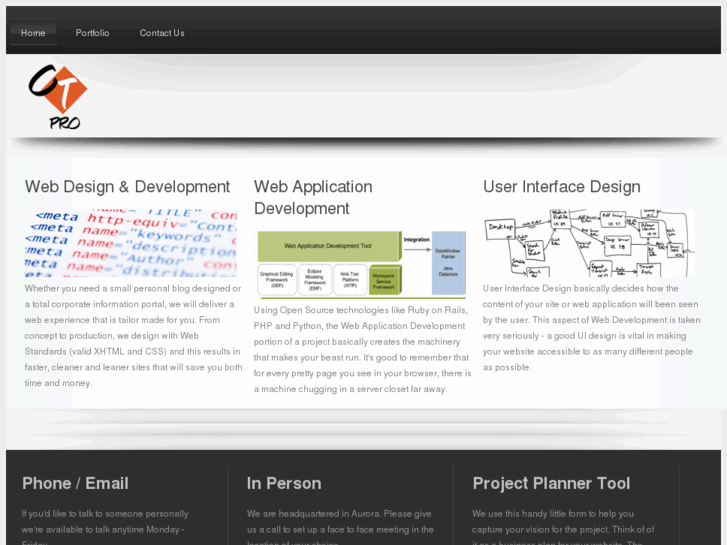Open the Web Application Development Tool diagram

point(360,264)
